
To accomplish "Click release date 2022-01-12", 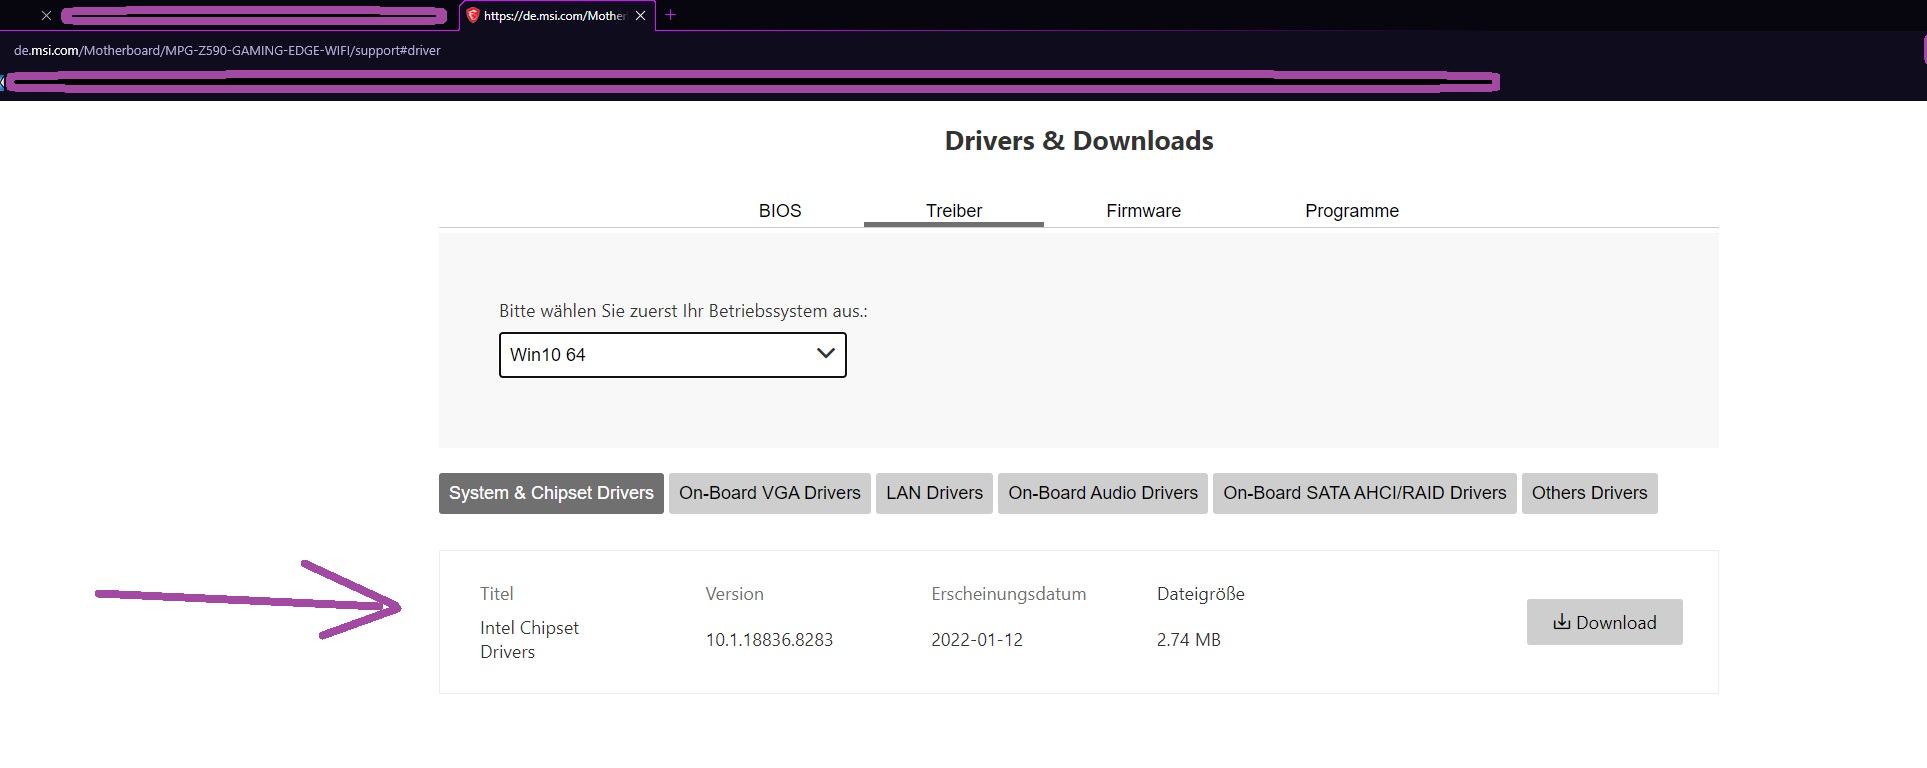I will click(x=977, y=640).
